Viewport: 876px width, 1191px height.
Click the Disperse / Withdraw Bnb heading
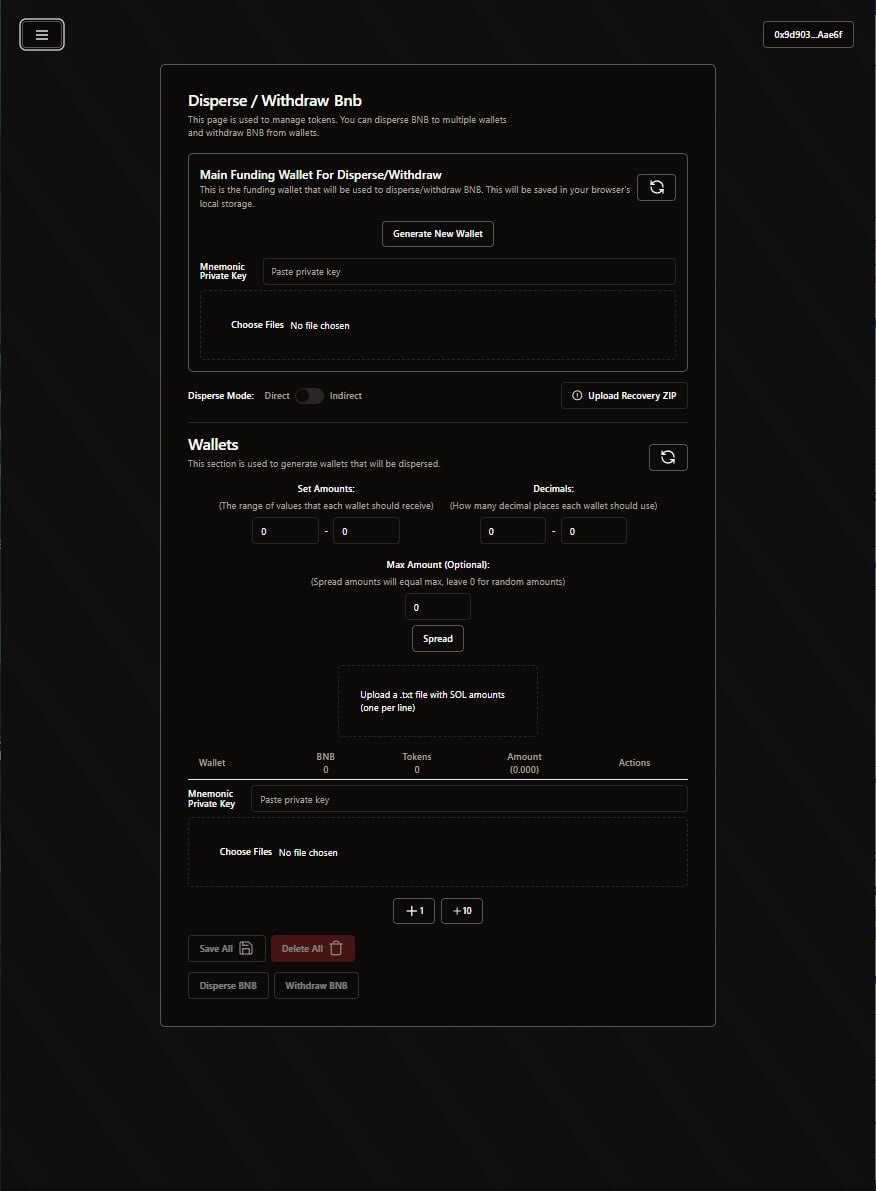tap(275, 101)
